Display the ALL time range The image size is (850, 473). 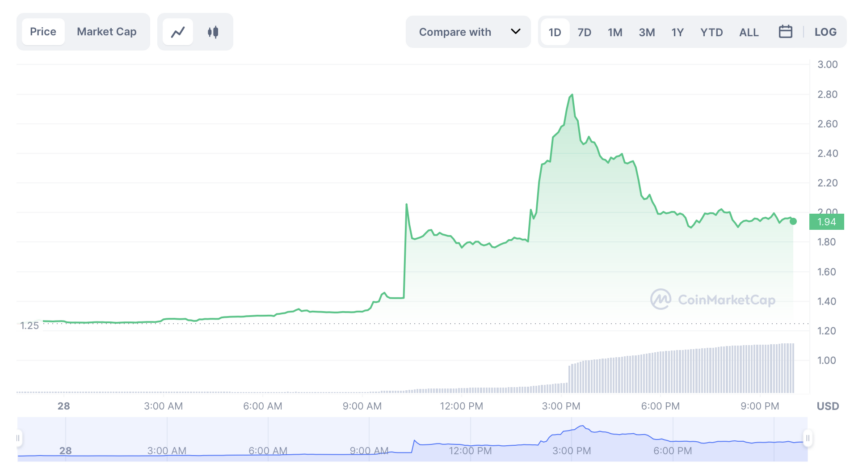(749, 33)
